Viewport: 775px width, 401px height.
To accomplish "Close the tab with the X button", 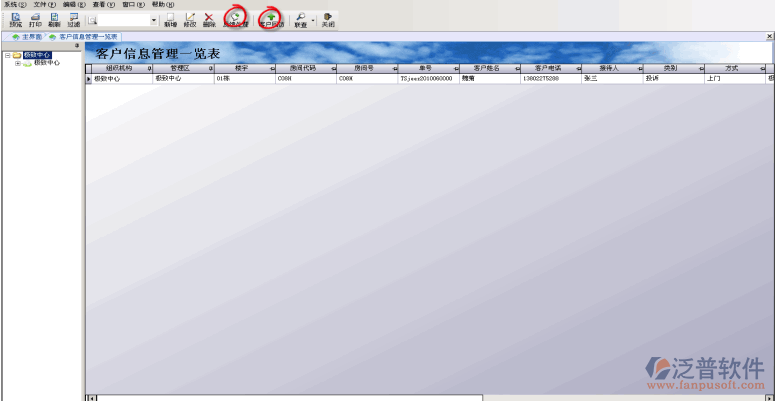I will (x=770, y=36).
